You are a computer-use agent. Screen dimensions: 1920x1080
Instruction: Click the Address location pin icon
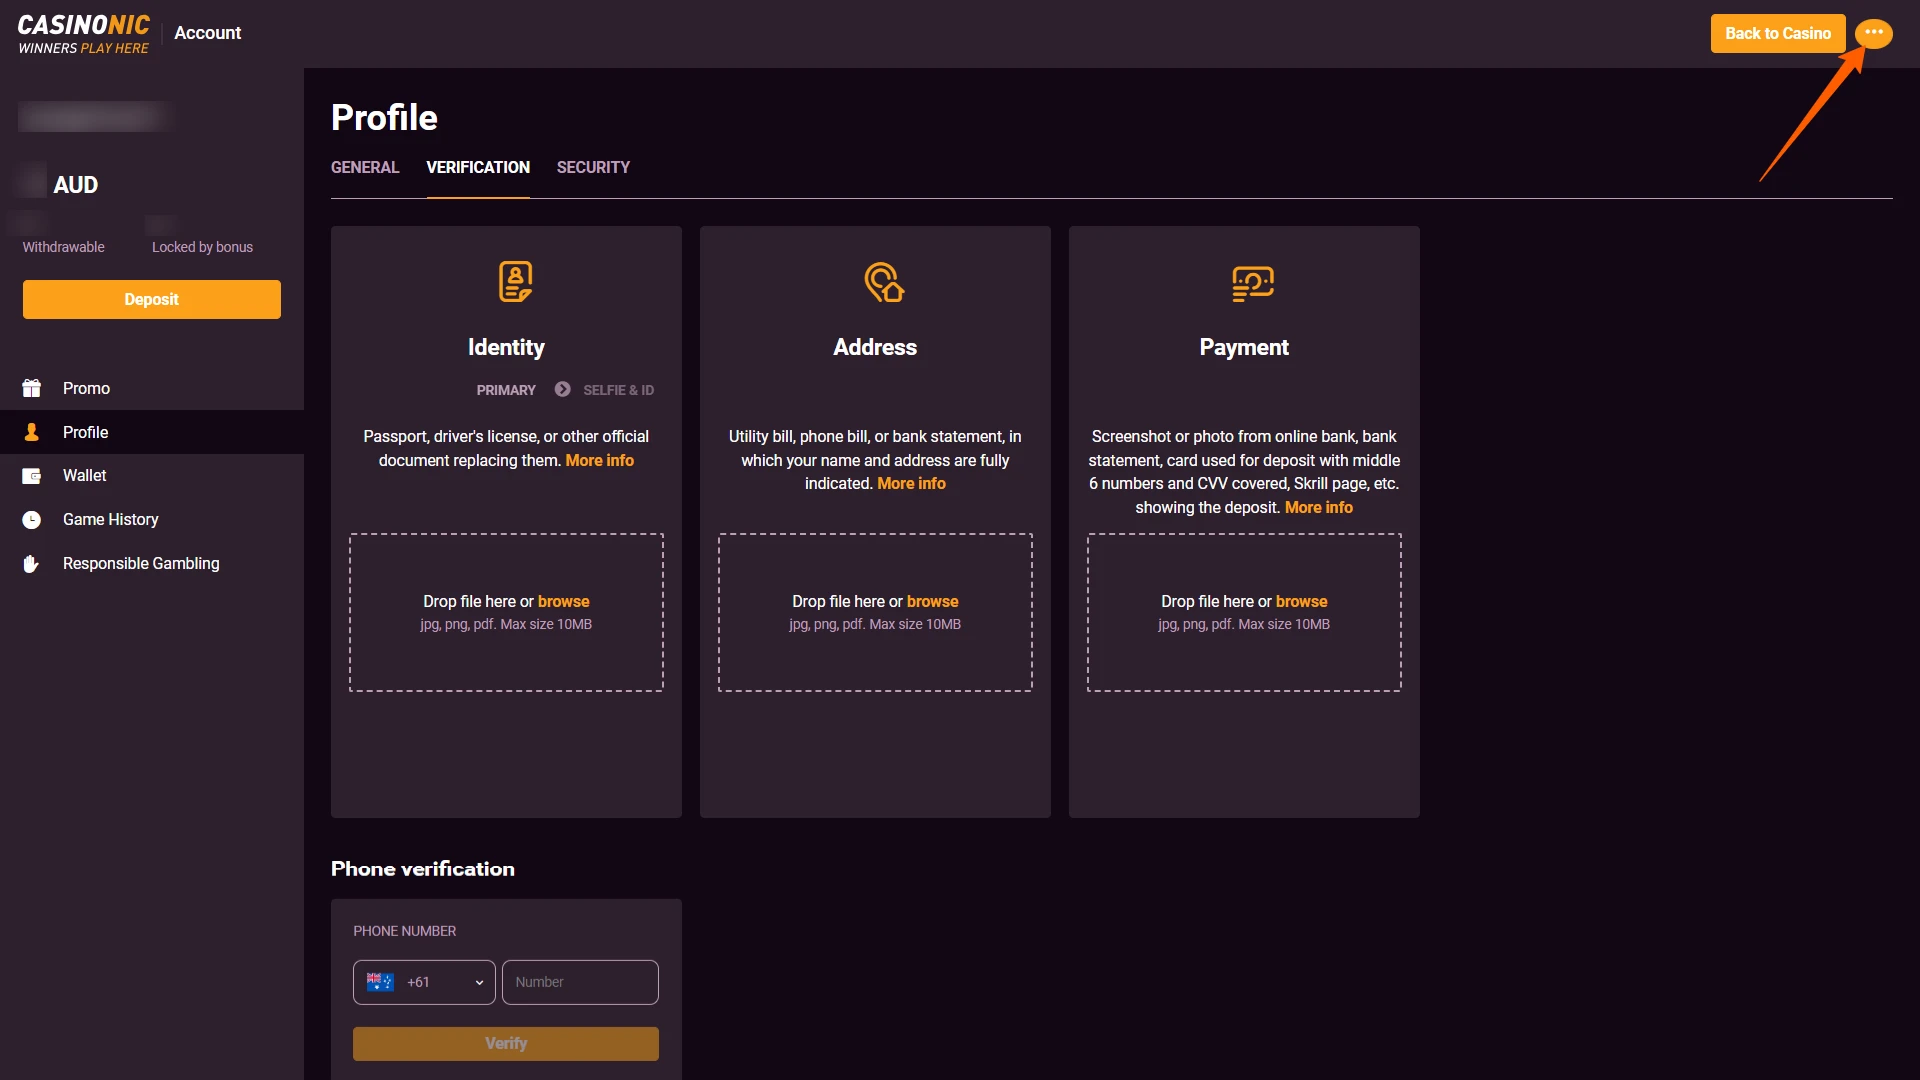click(884, 283)
